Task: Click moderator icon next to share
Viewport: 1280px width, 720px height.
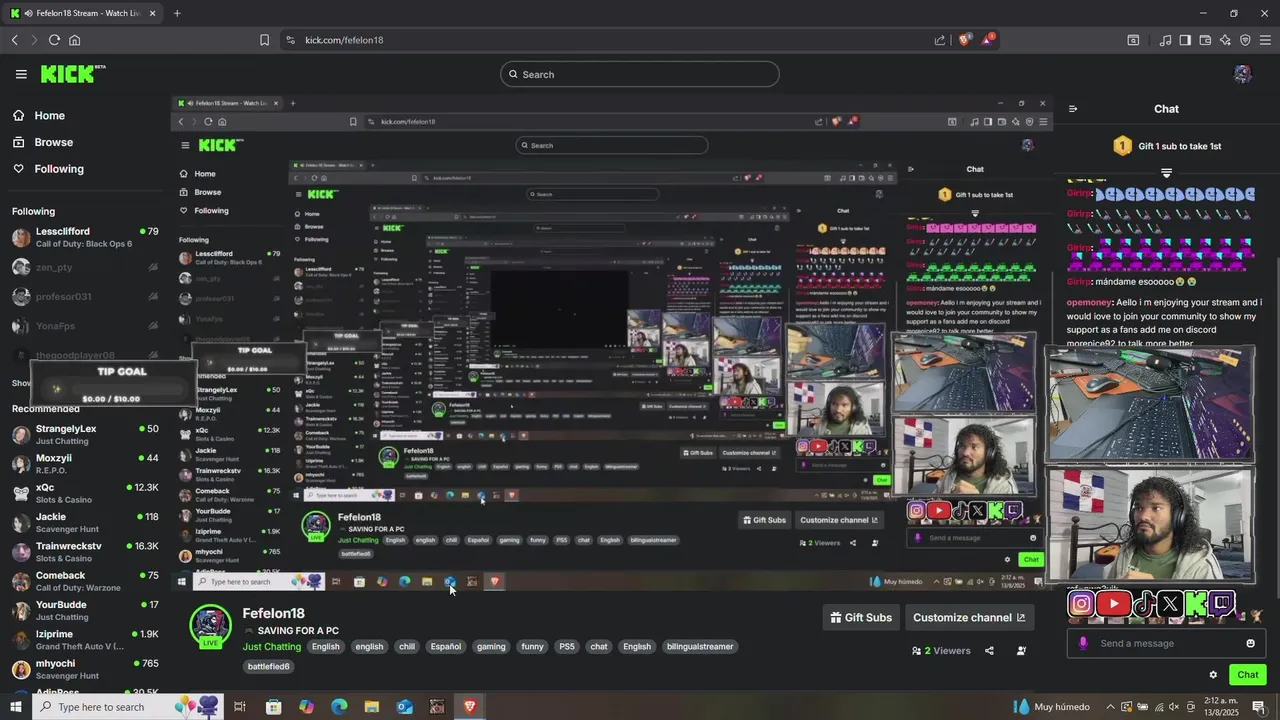Action: click(x=1021, y=651)
